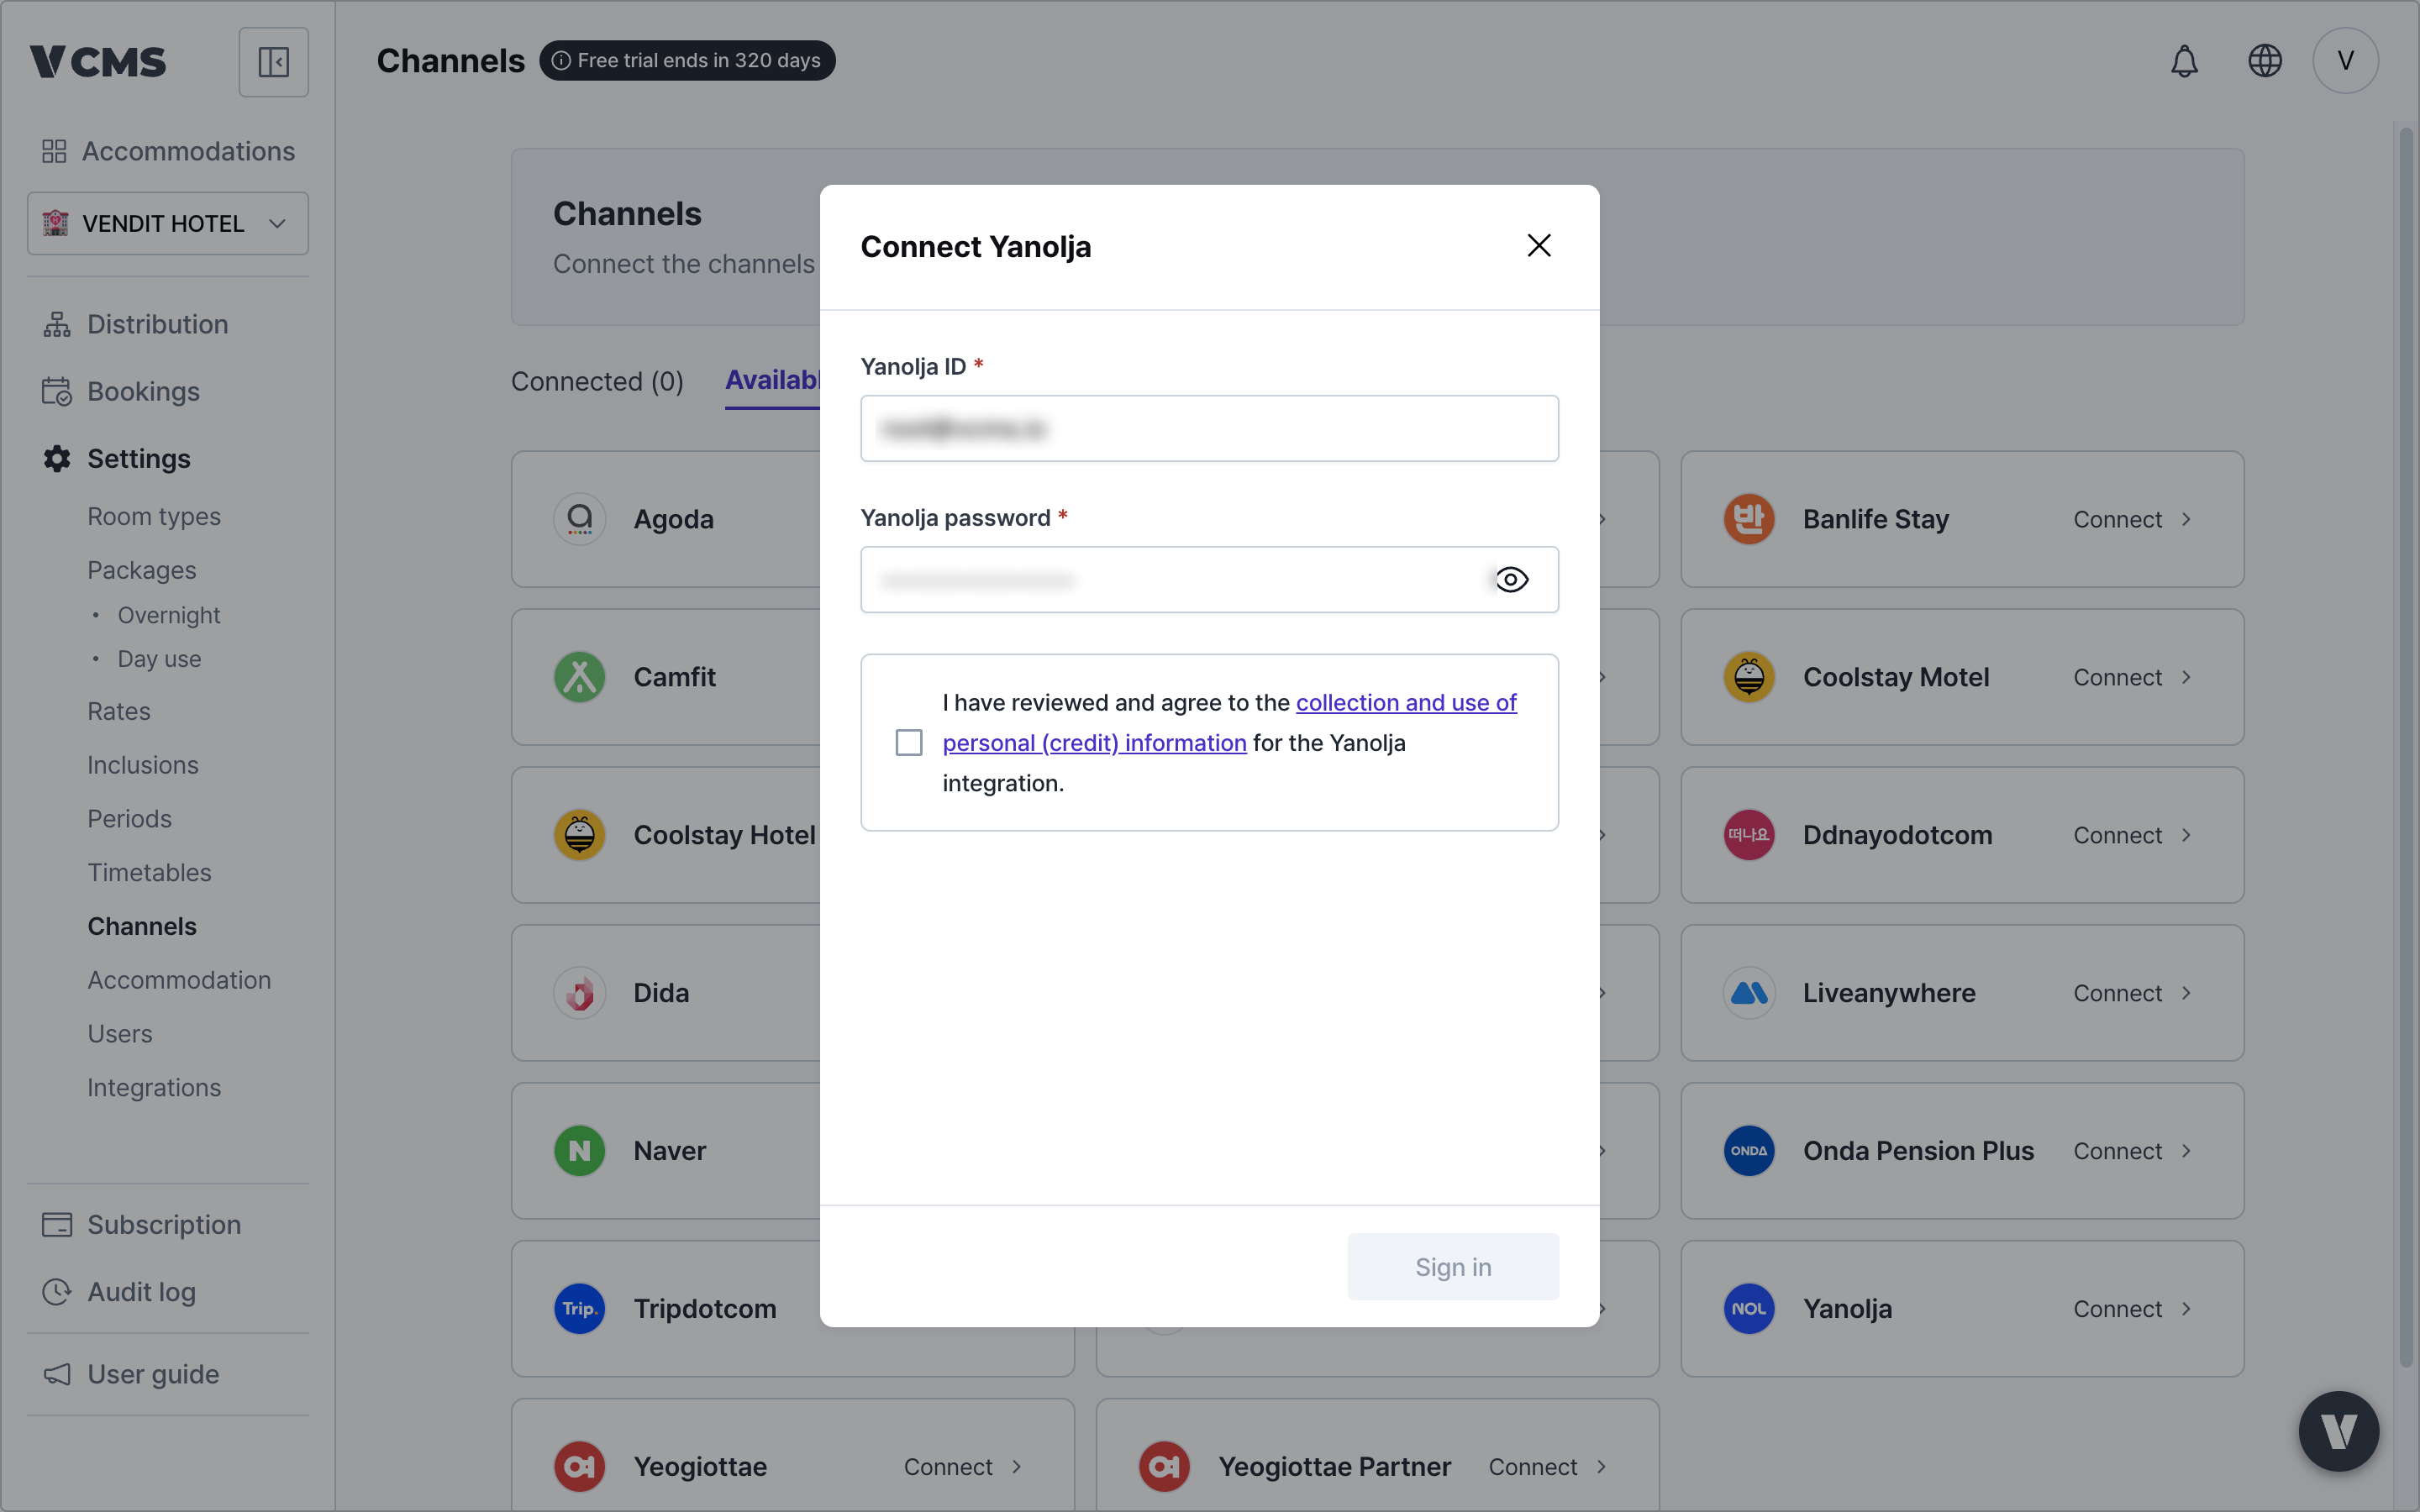This screenshot has height=1512, width=2420.
Task: Click the Liveanywhere logo
Action: [1749, 993]
